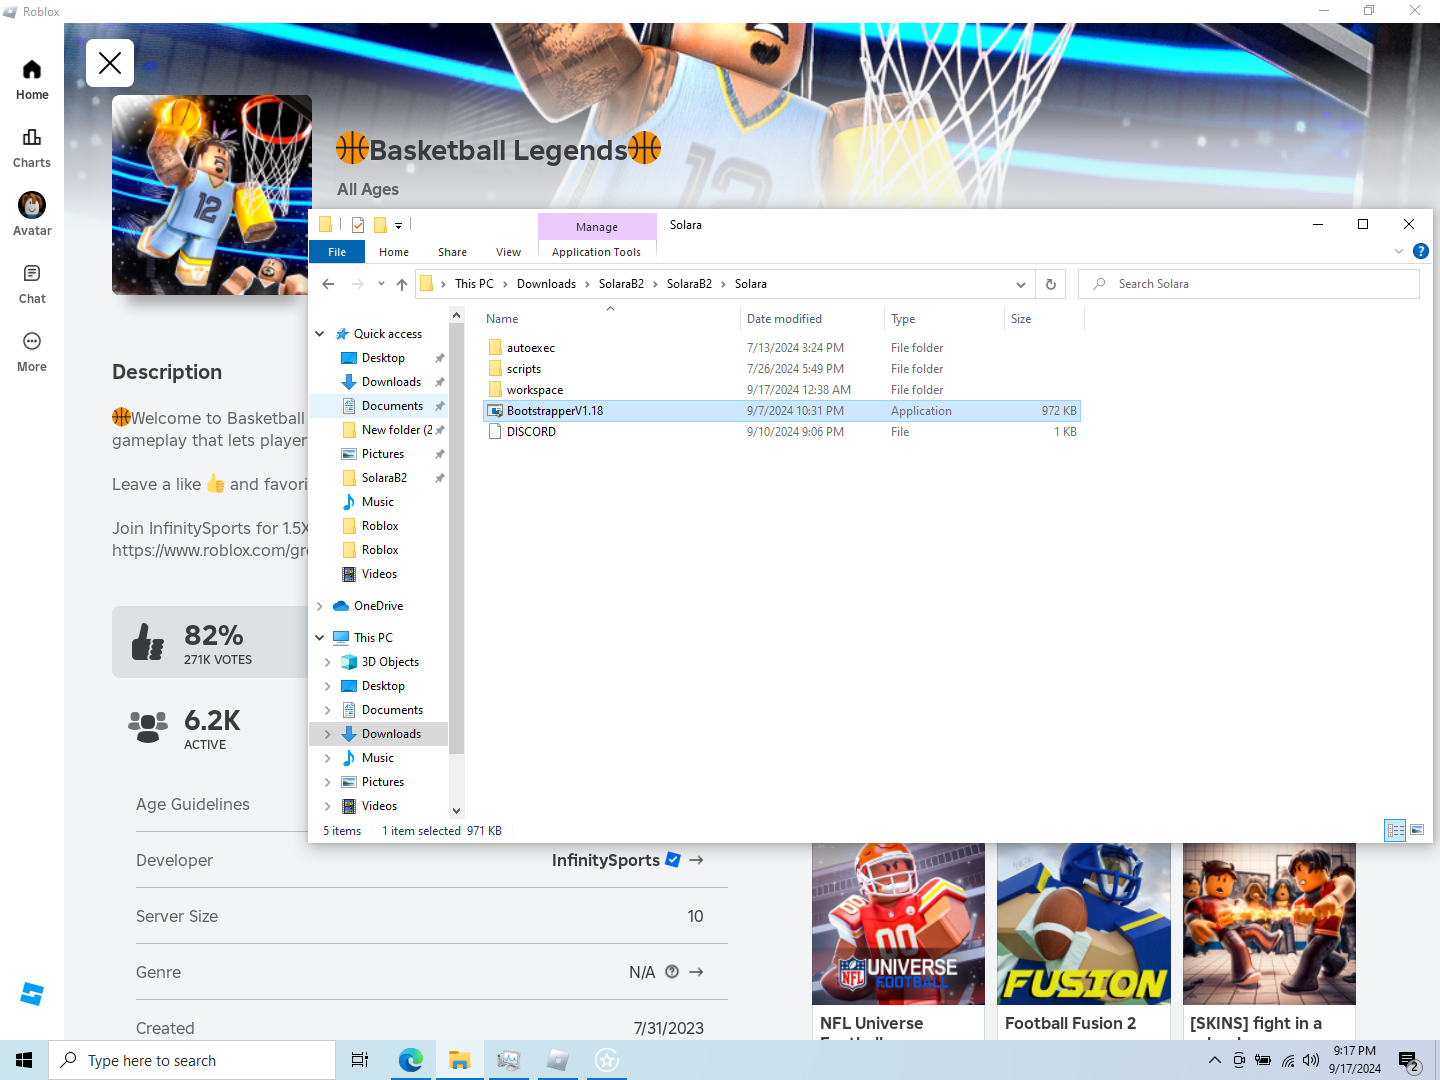Refresh the Solara folder
The height and width of the screenshot is (1080, 1440).
(x=1051, y=284)
